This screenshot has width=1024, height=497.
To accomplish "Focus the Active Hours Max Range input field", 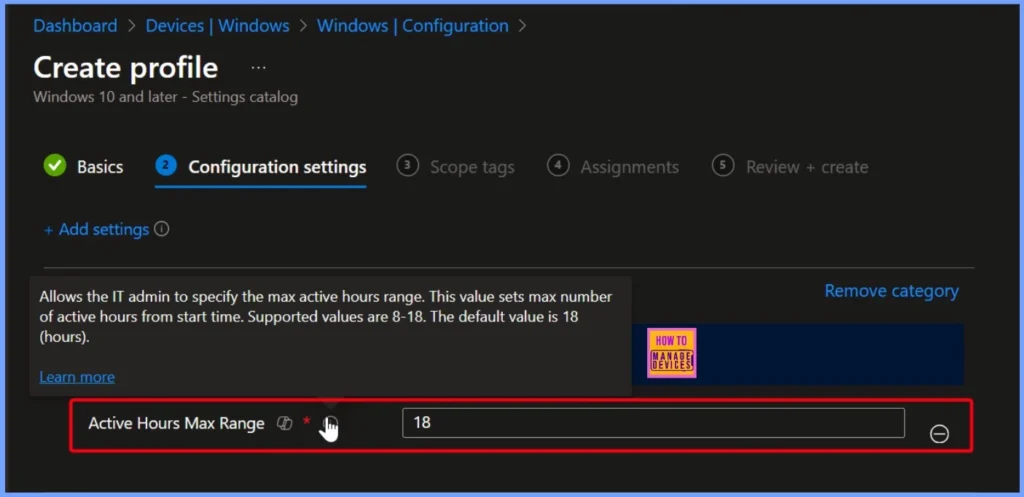I will (653, 423).
